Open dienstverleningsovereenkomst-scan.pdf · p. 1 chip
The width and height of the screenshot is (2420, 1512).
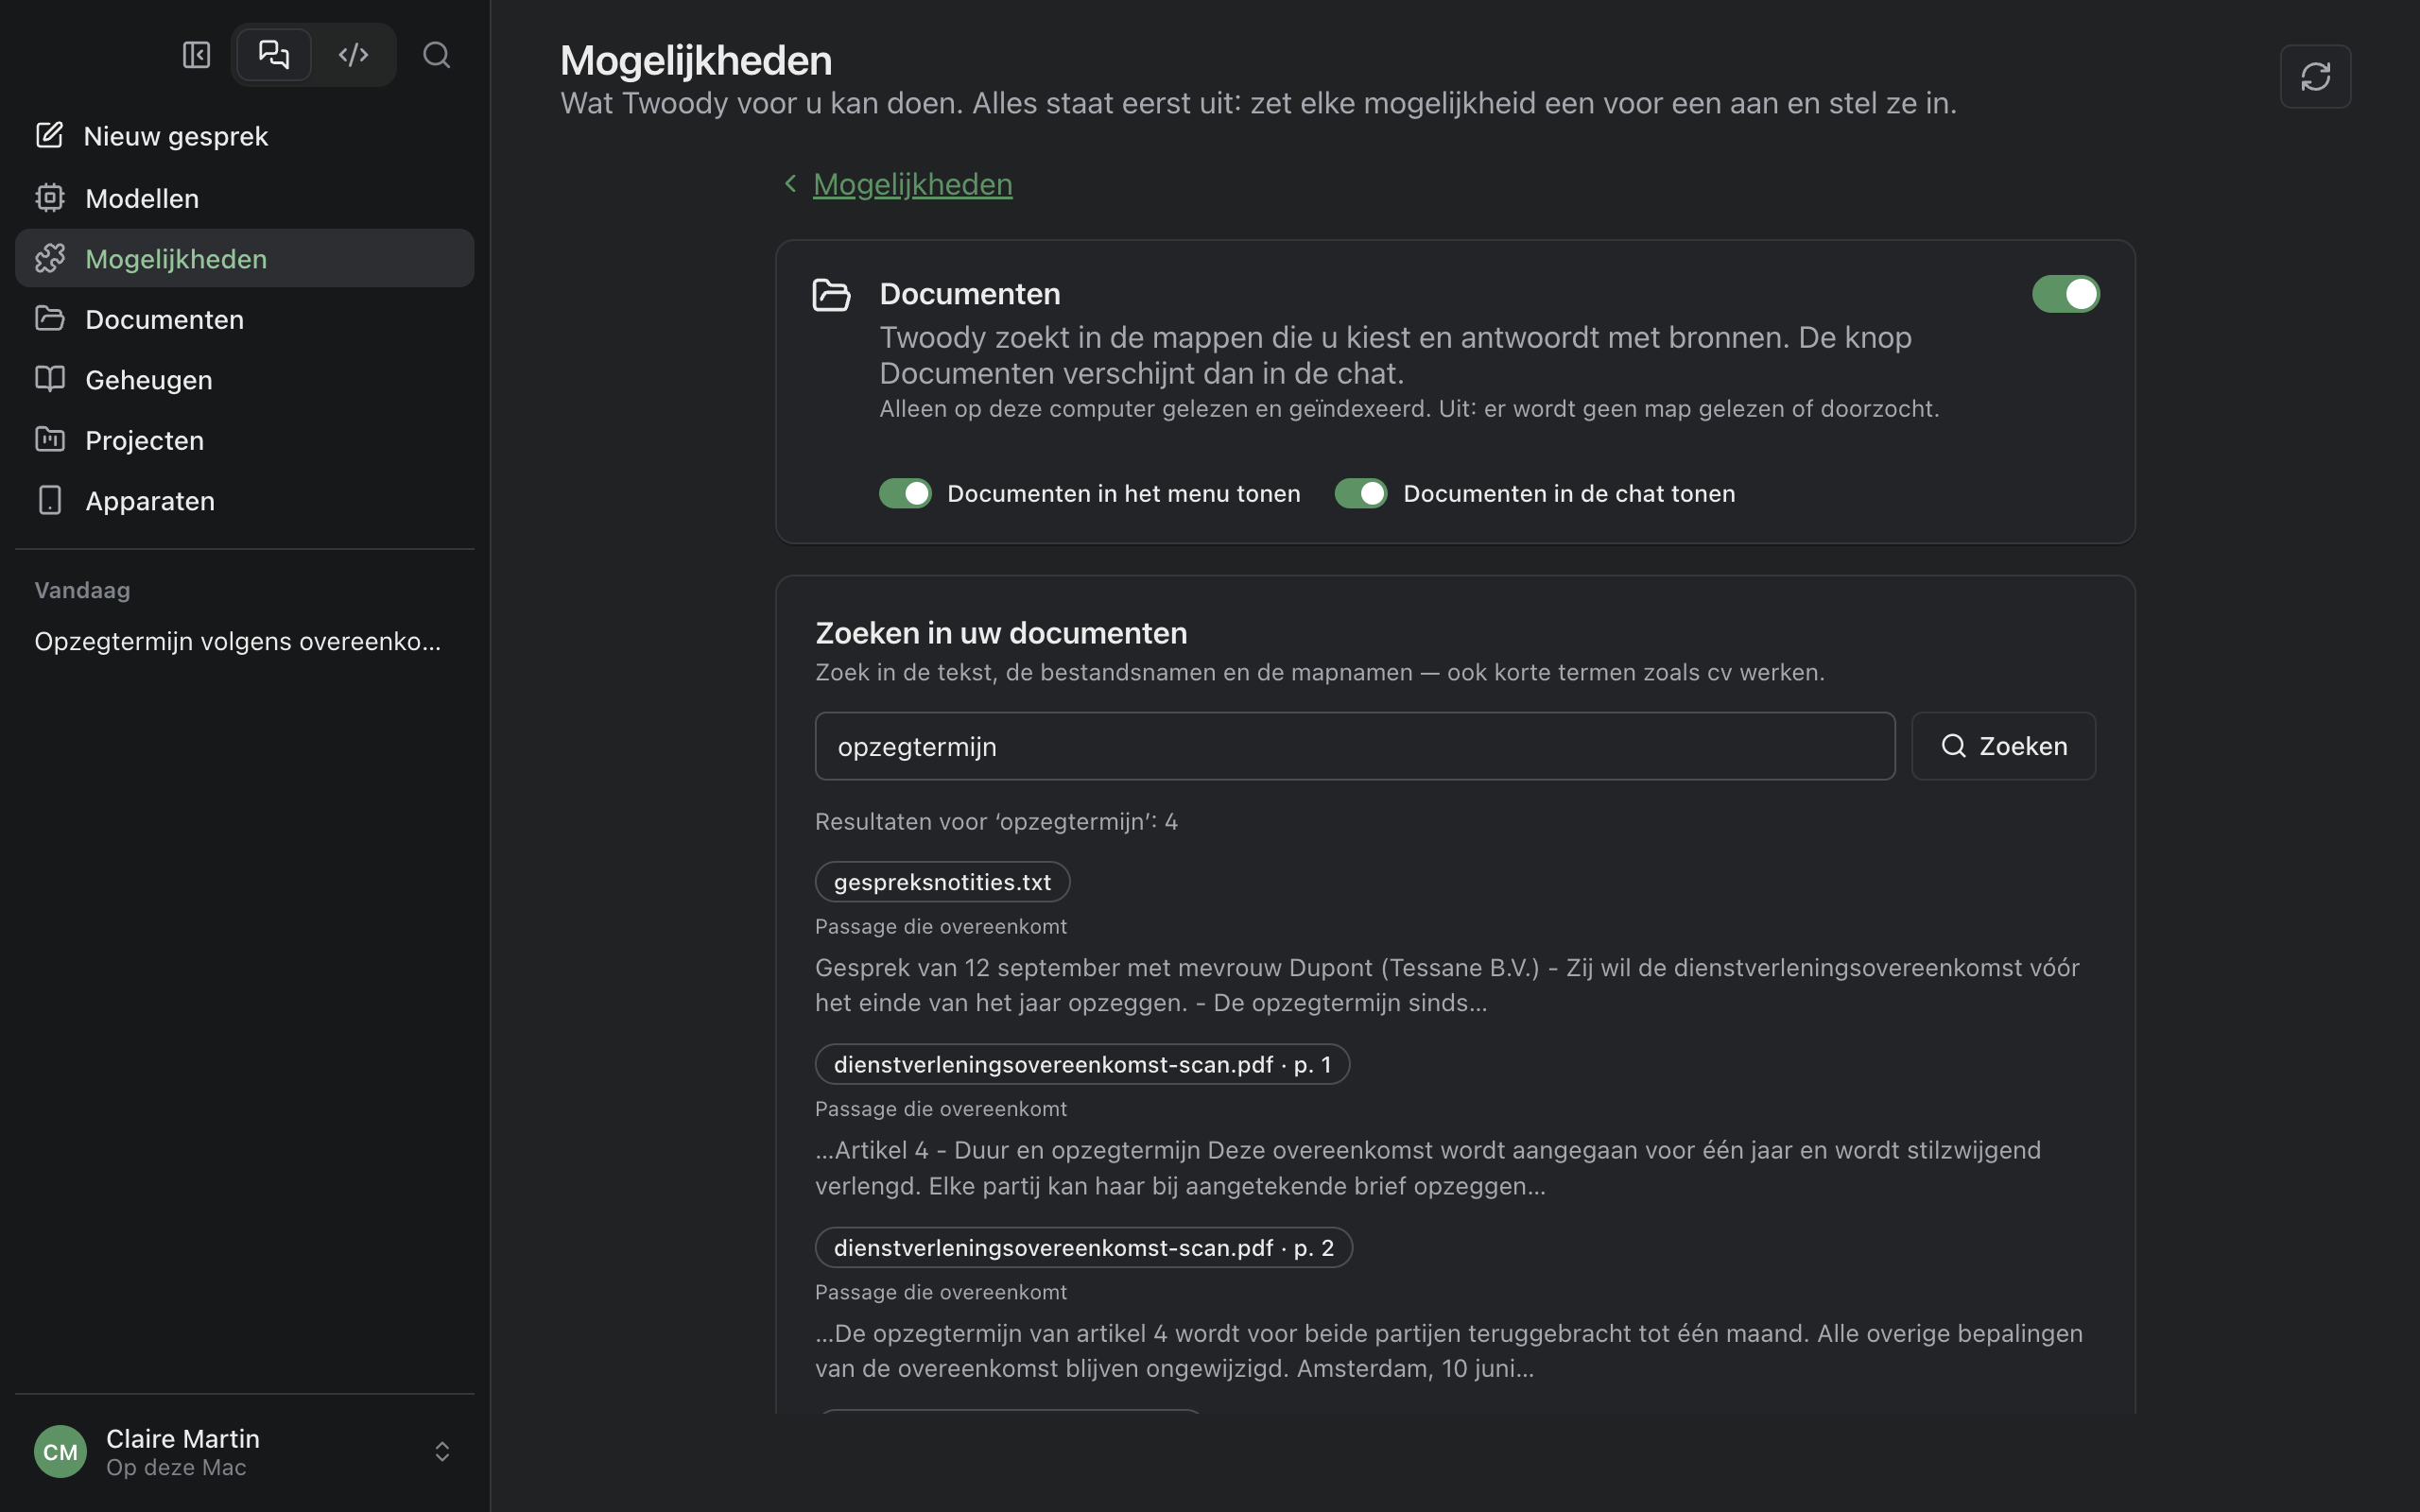[x=1082, y=1064]
